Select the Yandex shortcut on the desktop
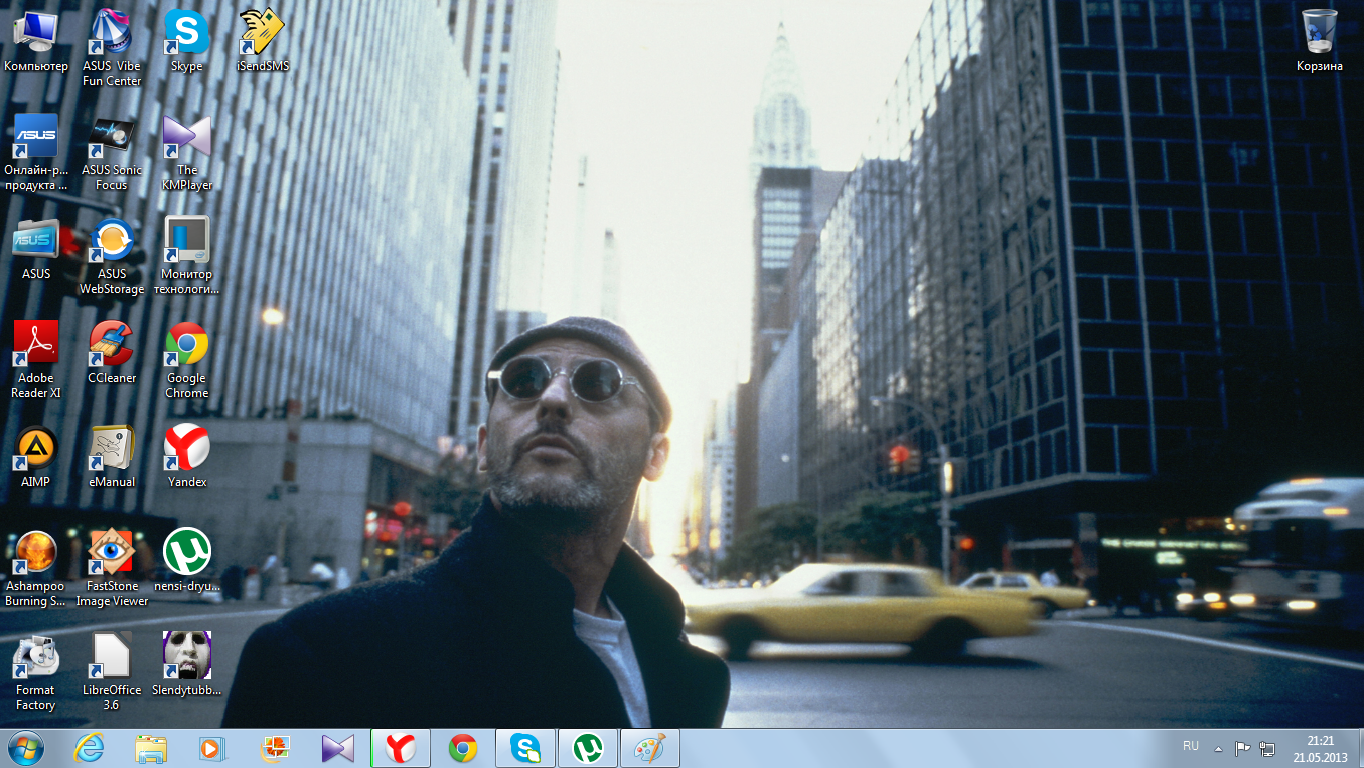This screenshot has width=1364, height=768. click(x=187, y=457)
